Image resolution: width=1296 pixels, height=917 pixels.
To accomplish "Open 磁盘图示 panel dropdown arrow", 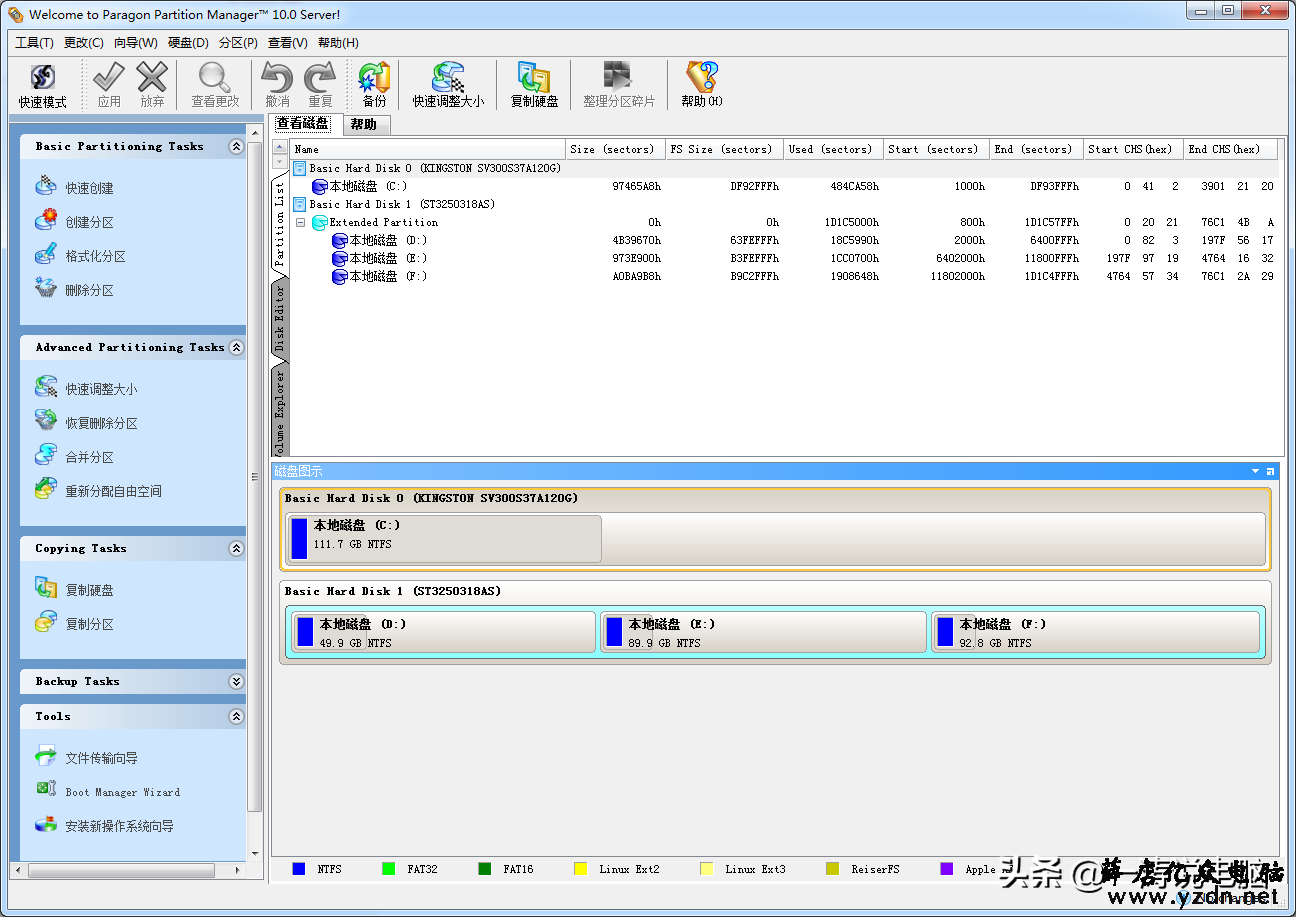I will coord(1256,471).
